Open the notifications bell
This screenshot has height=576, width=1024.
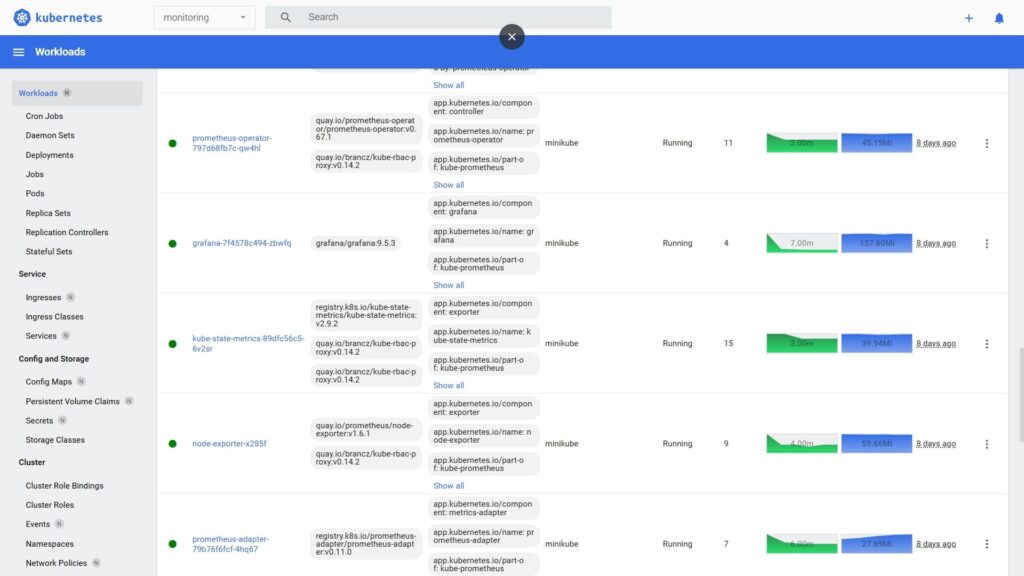(999, 18)
